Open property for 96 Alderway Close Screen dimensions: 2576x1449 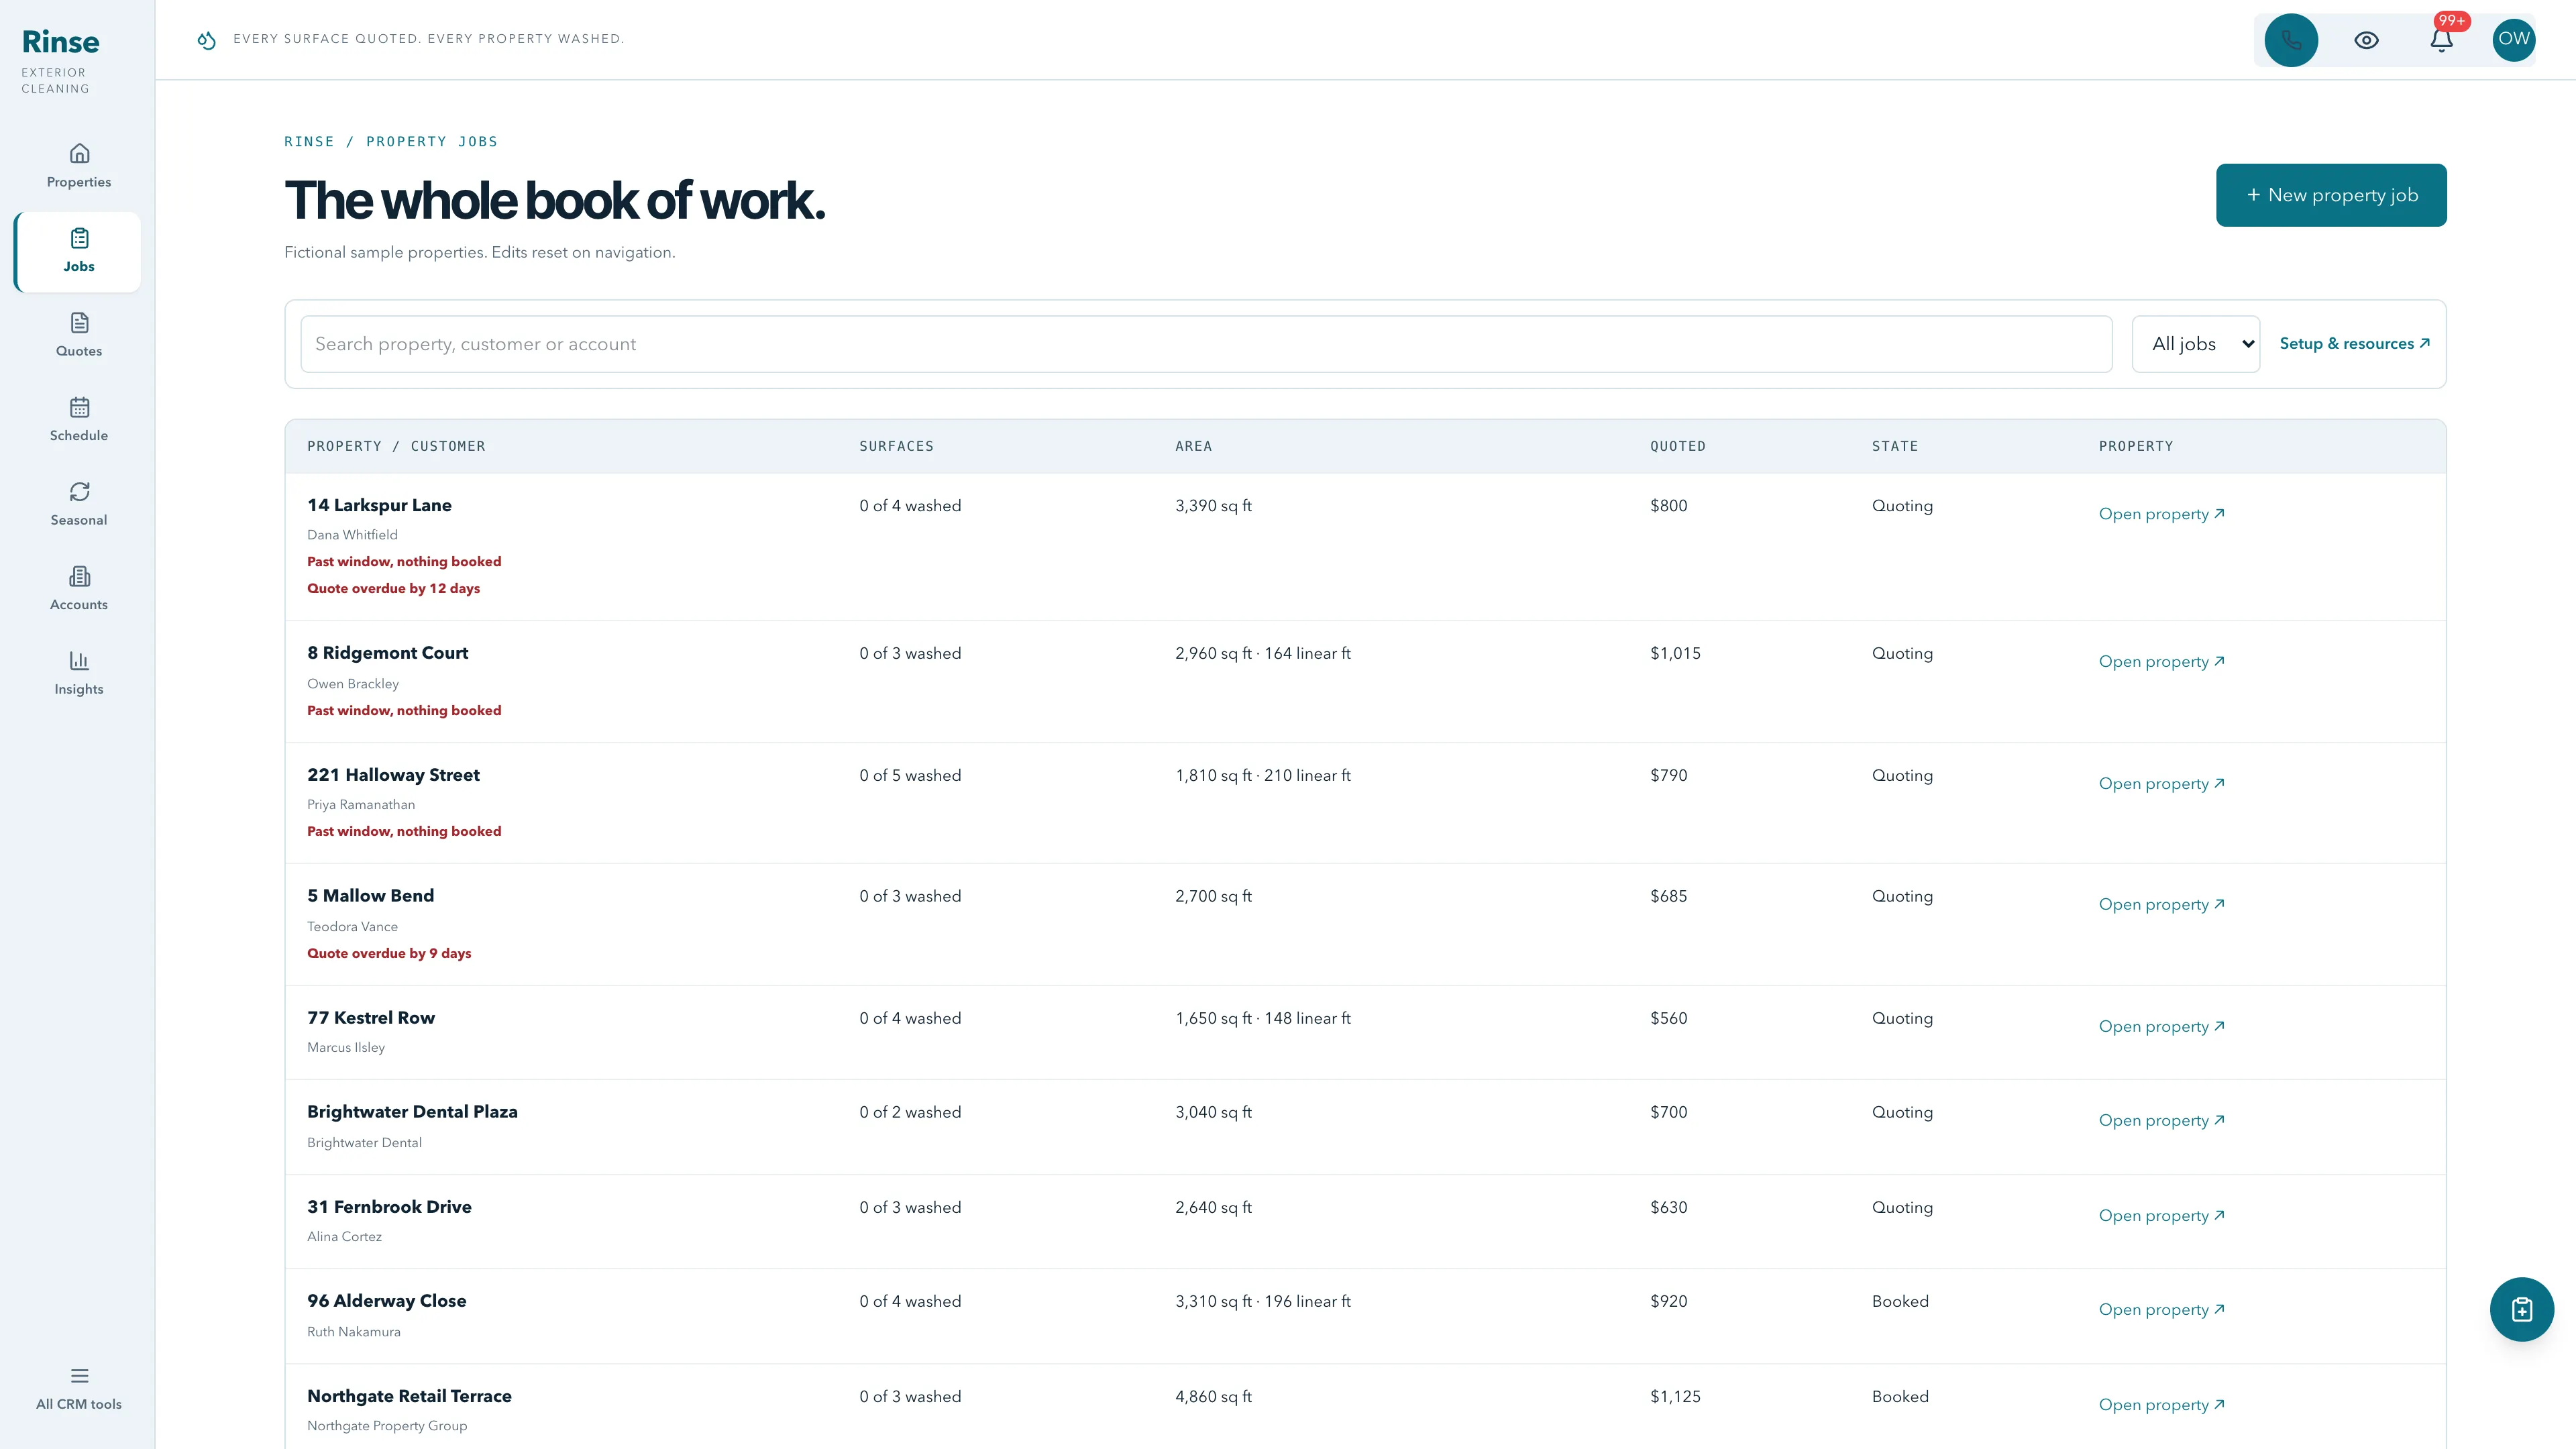coord(2161,1310)
